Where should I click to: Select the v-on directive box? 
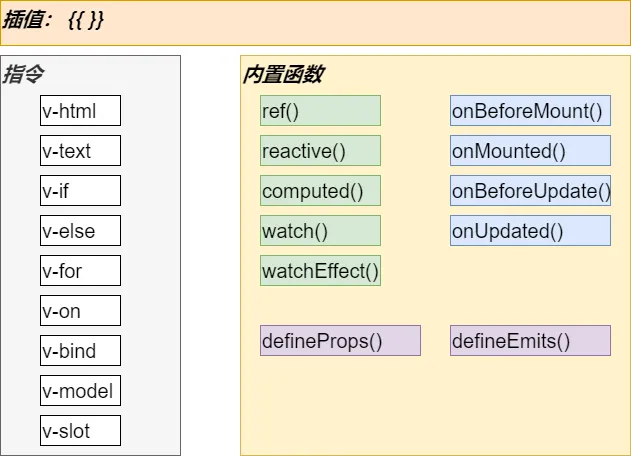(80, 311)
